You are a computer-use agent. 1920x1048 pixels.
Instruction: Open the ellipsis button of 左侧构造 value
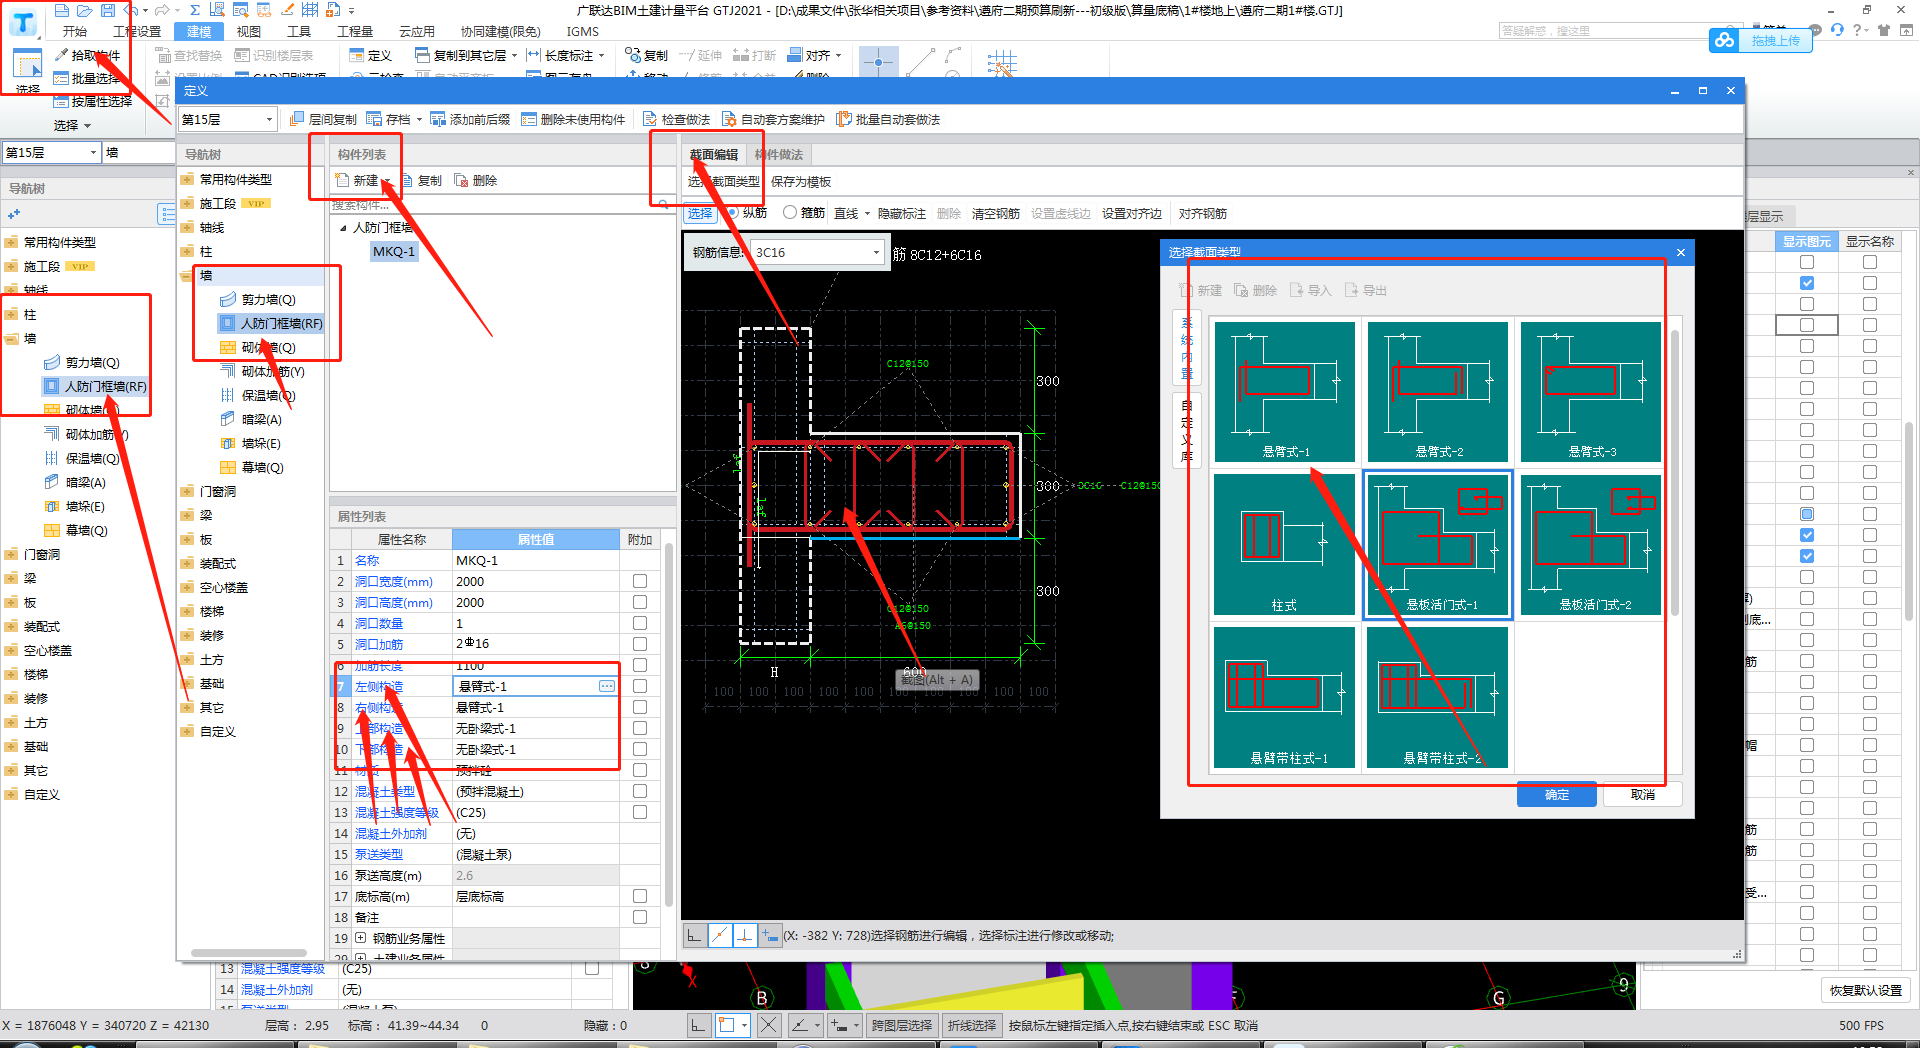click(607, 686)
